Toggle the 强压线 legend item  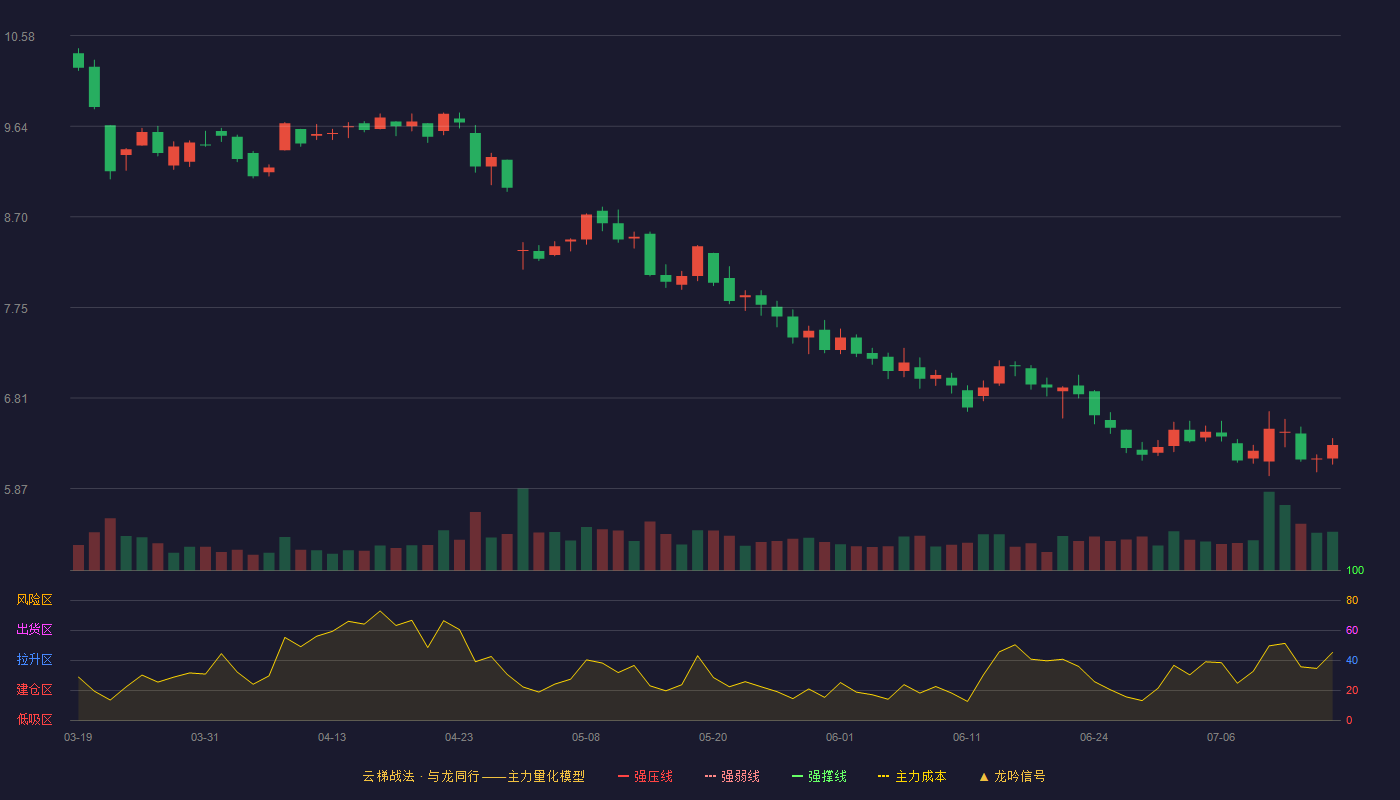(x=645, y=776)
